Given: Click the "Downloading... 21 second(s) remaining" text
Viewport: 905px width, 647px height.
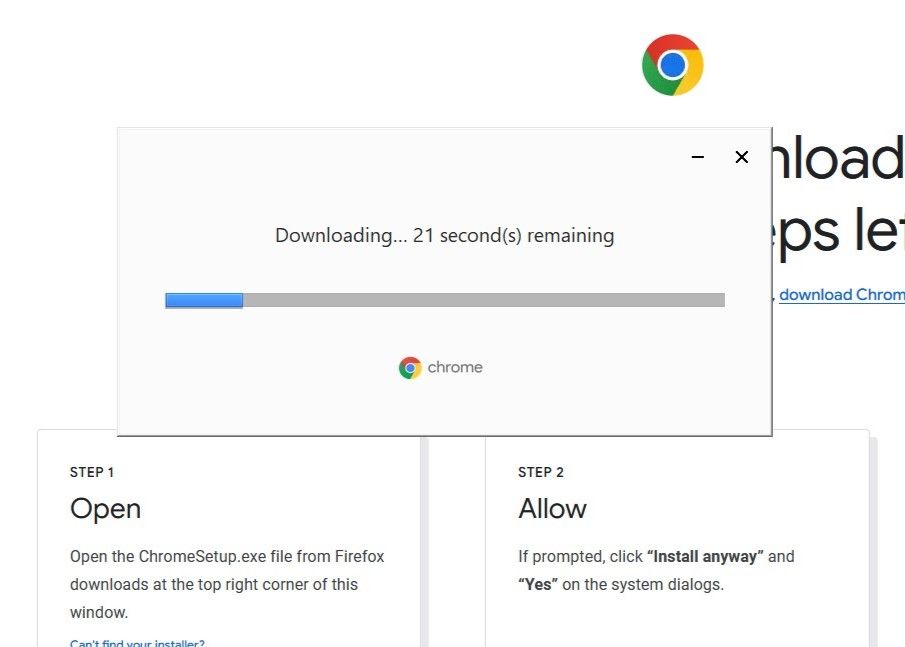Looking at the screenshot, I should [444, 235].
